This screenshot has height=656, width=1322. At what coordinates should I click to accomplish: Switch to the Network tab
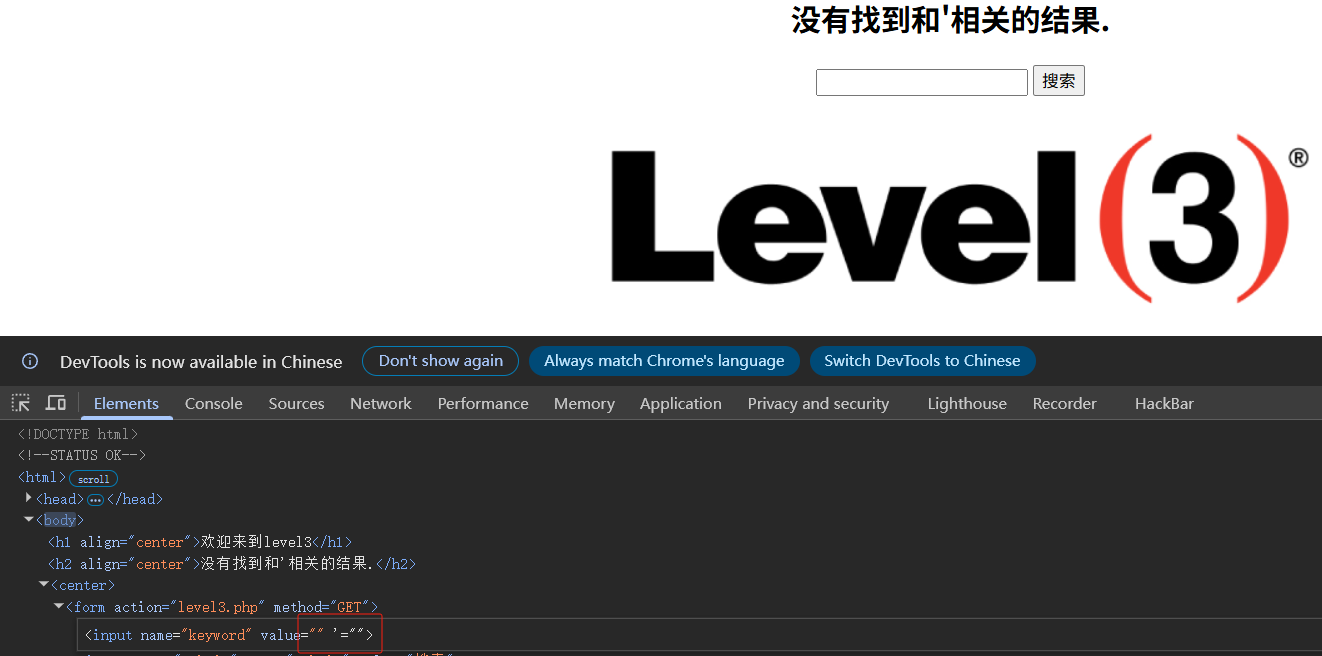(x=381, y=403)
